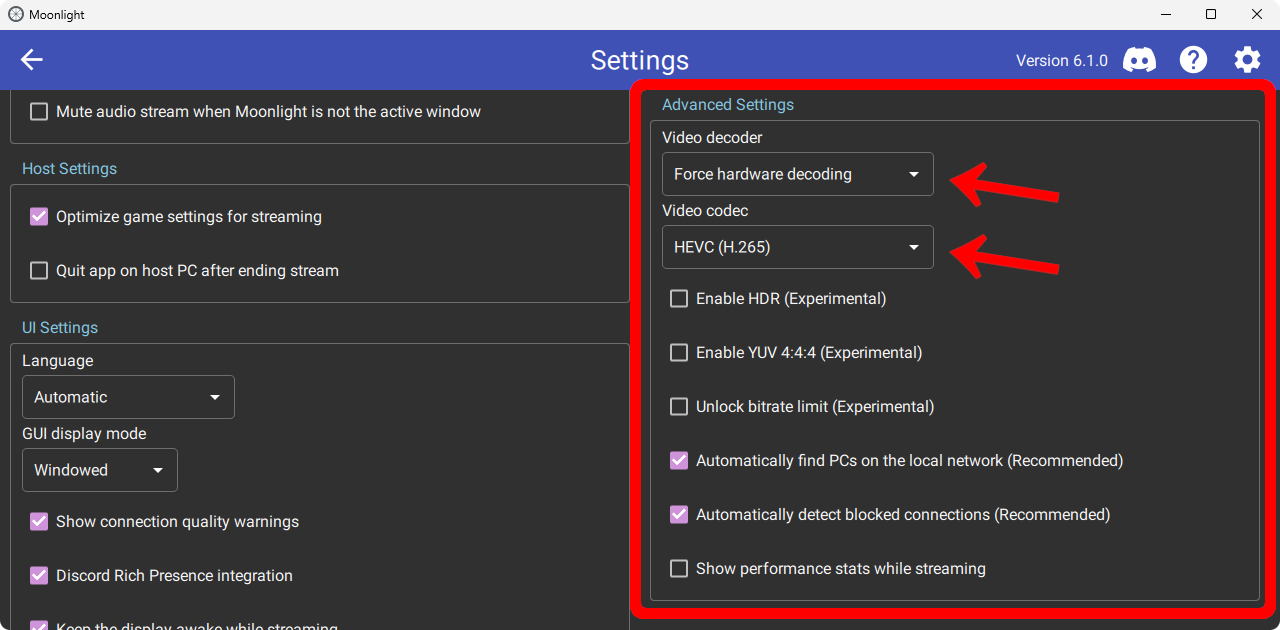Viewport: 1280px width, 630px height.
Task: Click the Host Settings heading
Action: click(x=70, y=169)
